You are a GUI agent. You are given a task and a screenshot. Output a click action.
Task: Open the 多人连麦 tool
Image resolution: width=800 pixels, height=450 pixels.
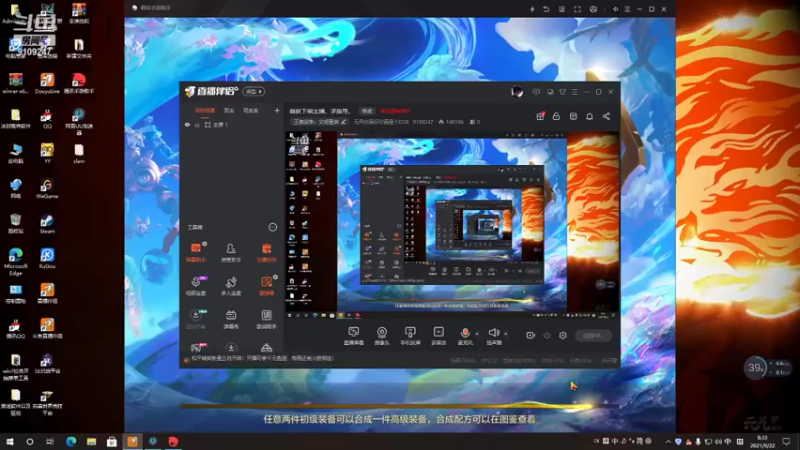click(x=231, y=286)
